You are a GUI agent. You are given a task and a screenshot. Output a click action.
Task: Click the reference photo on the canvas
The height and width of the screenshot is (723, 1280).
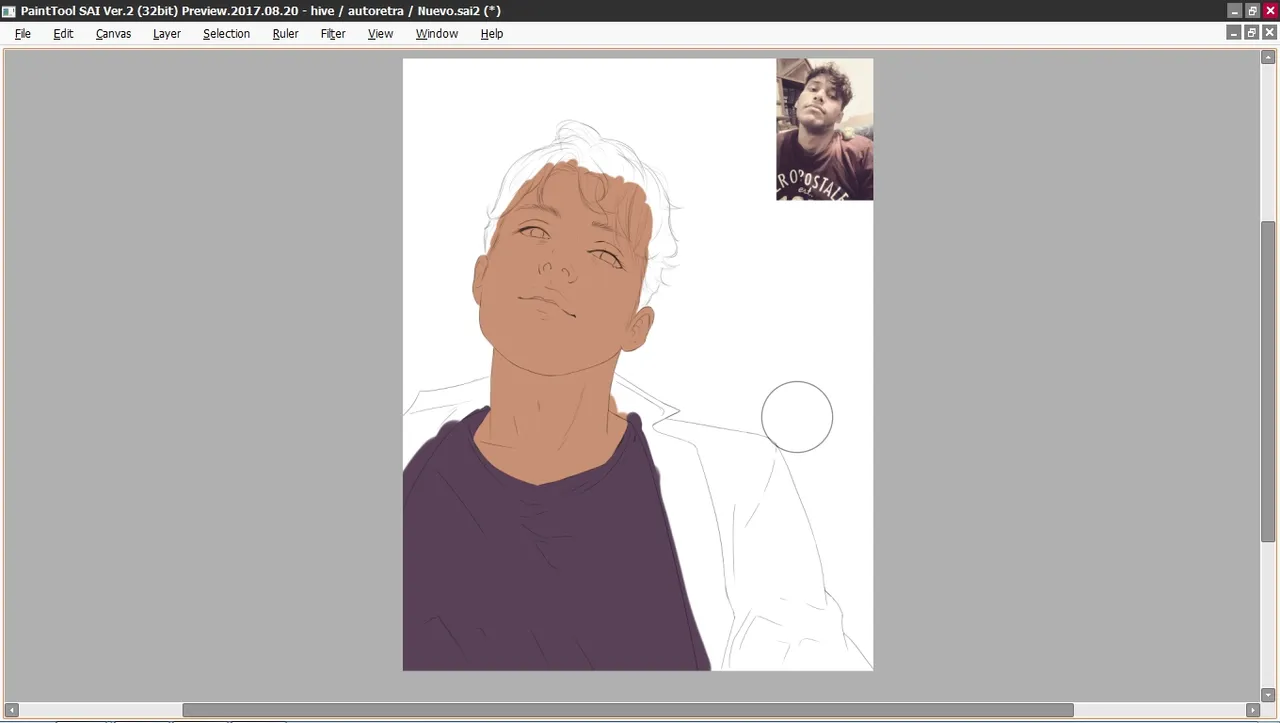click(x=824, y=129)
